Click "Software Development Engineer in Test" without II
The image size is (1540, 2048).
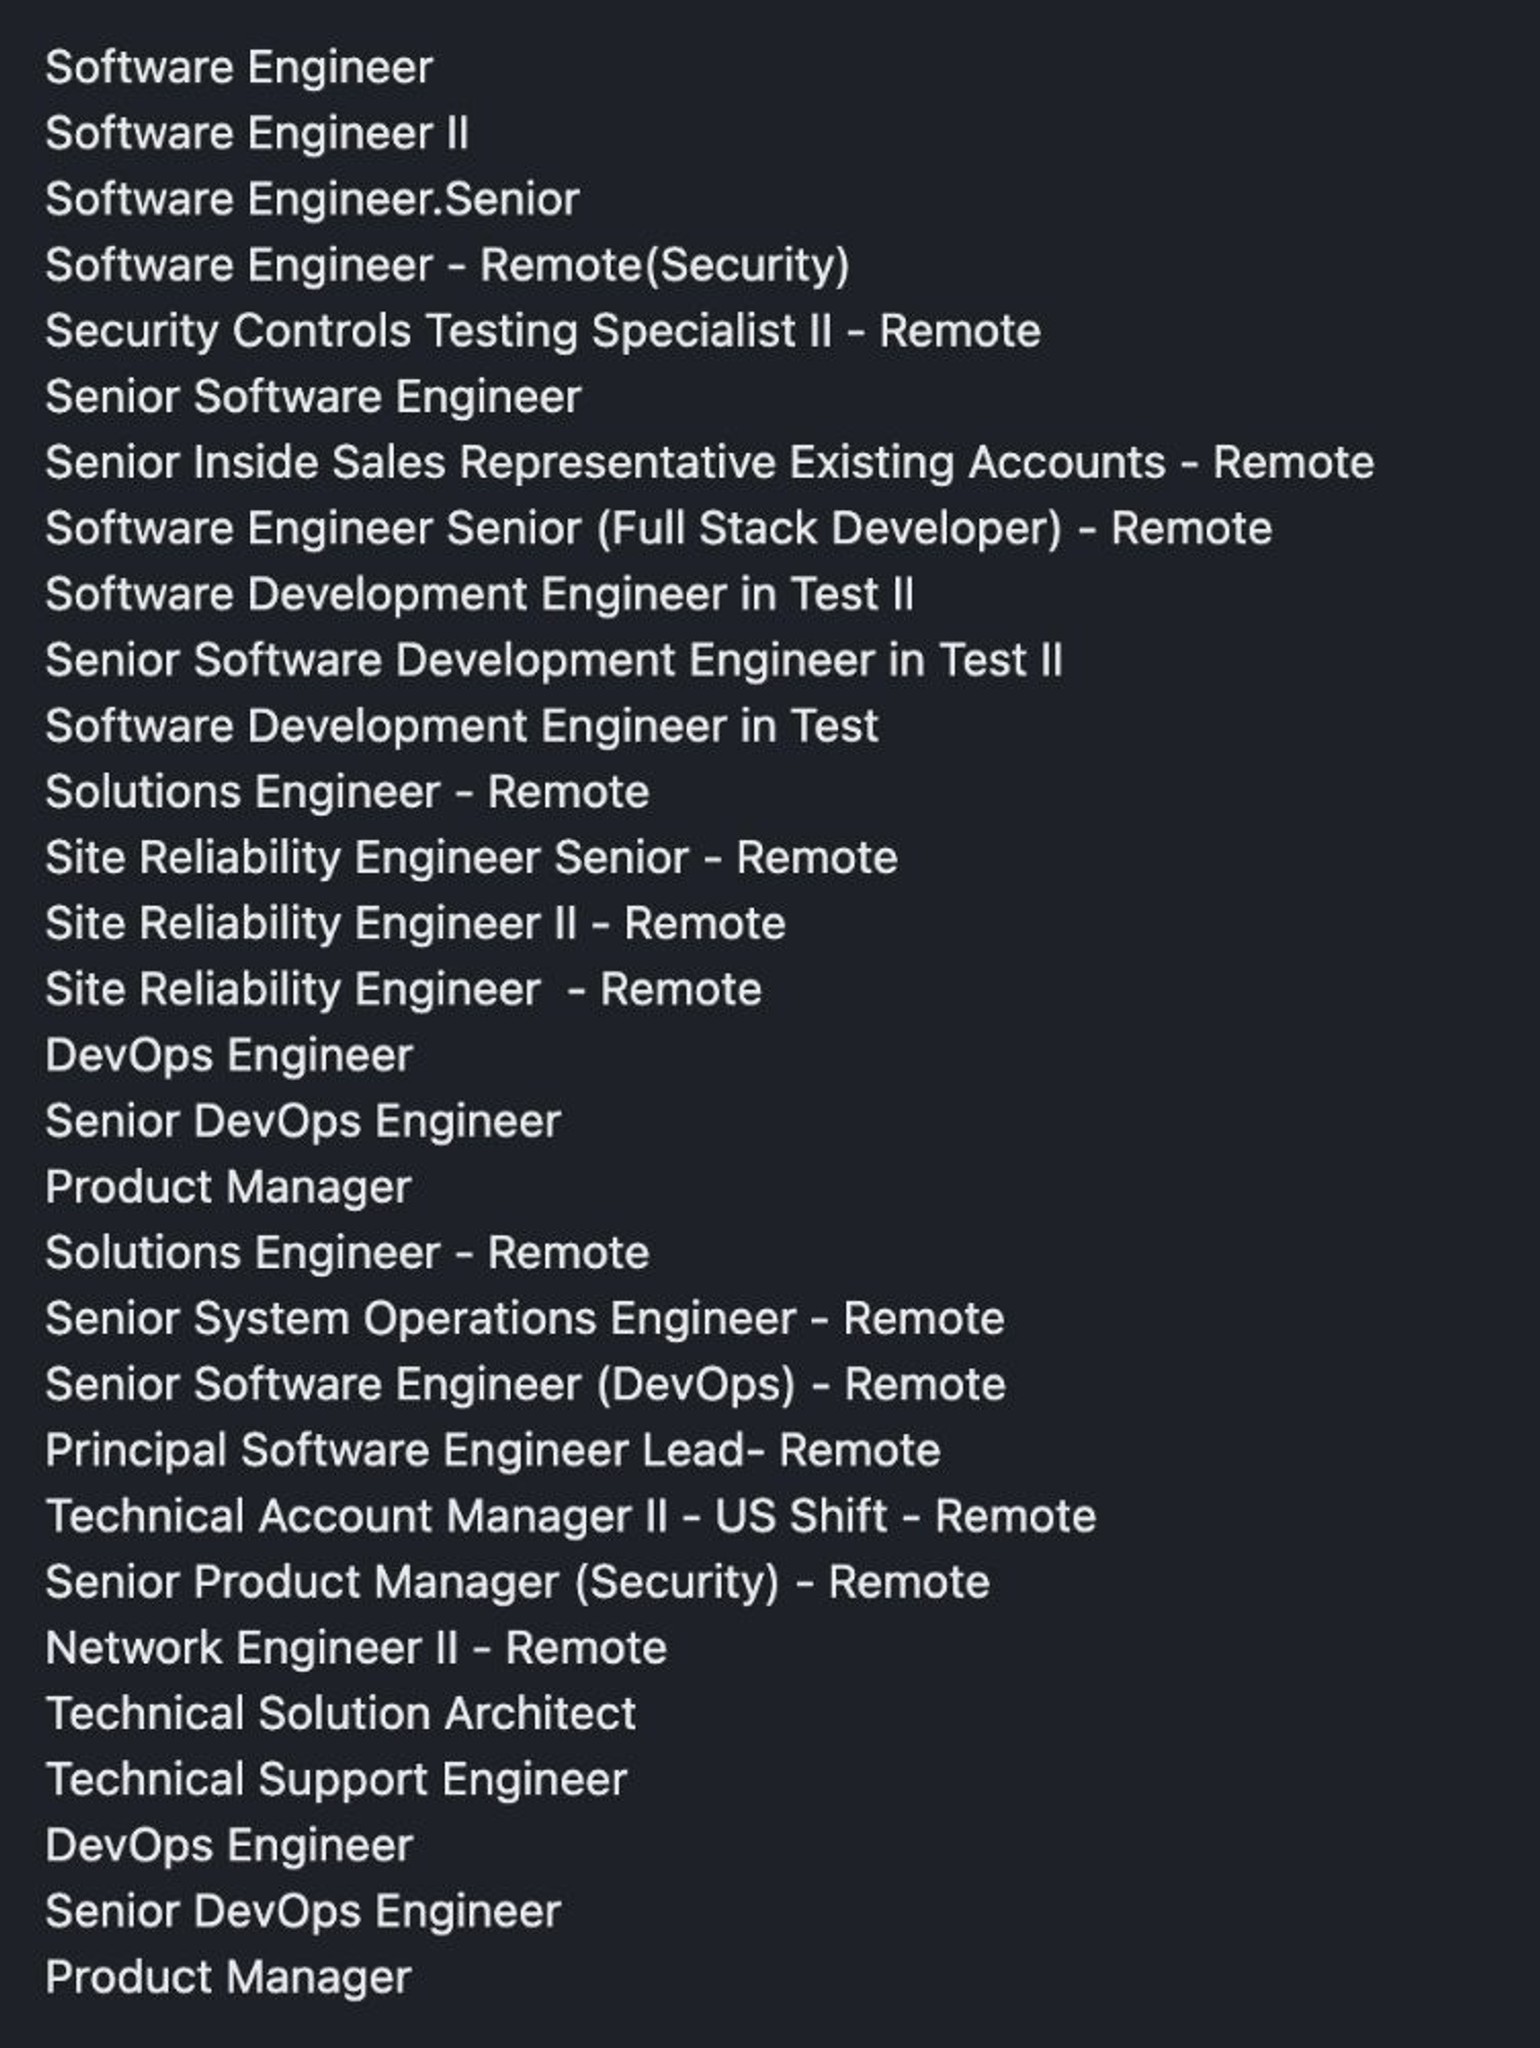[461, 726]
